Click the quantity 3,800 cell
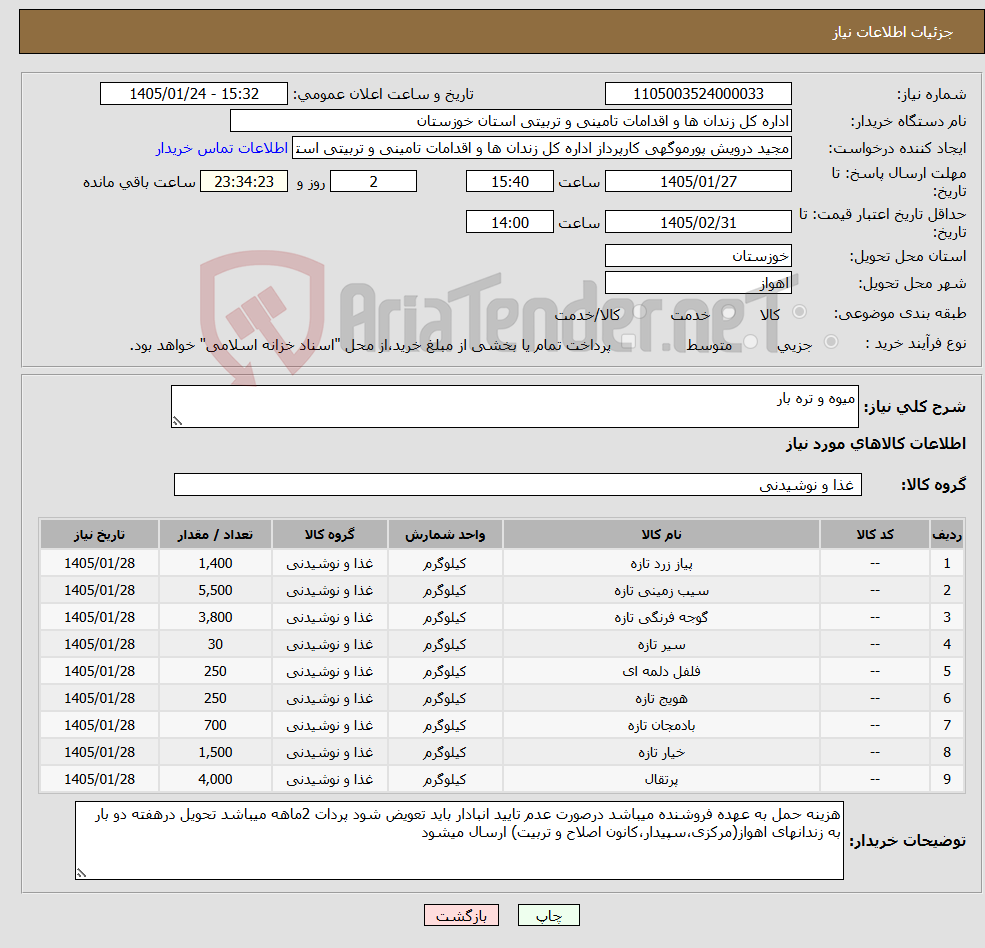 (215, 618)
